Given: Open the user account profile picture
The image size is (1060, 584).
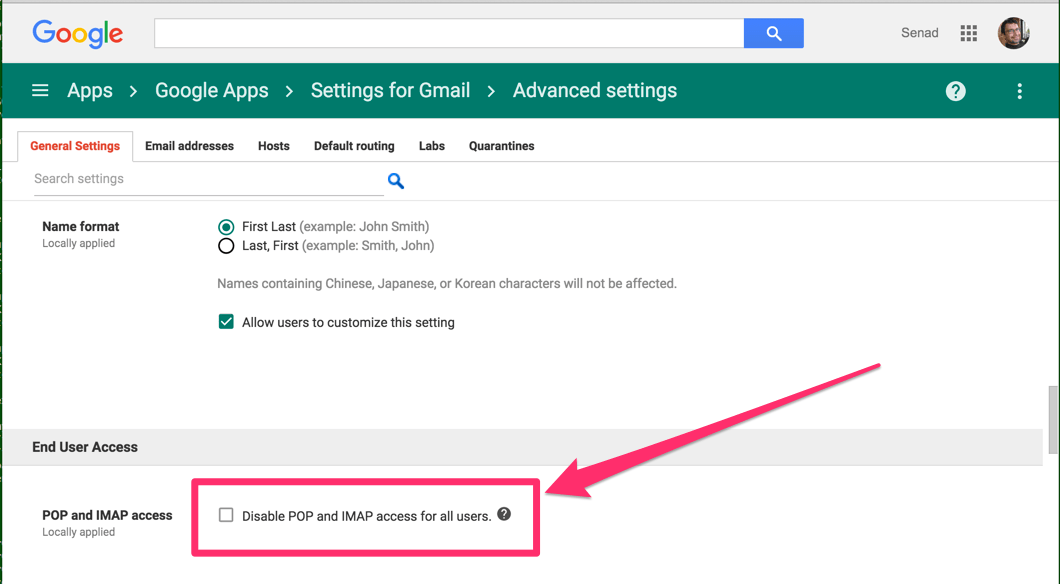Looking at the screenshot, I should tap(1013, 33).
